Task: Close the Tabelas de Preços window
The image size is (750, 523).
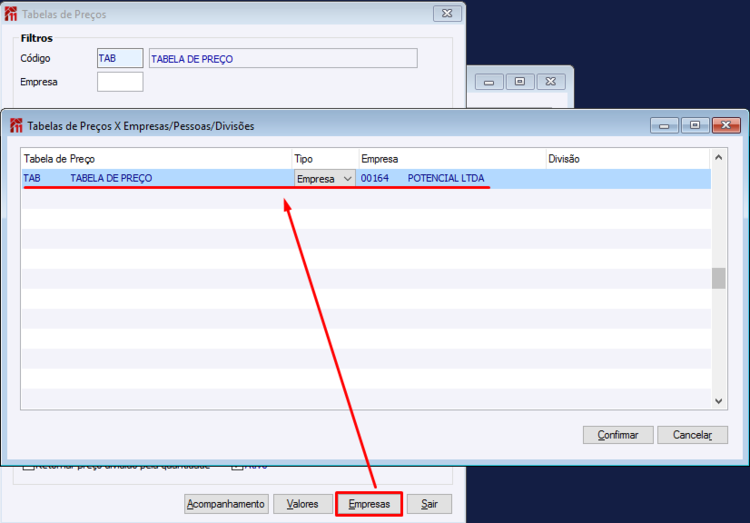Action: [447, 13]
